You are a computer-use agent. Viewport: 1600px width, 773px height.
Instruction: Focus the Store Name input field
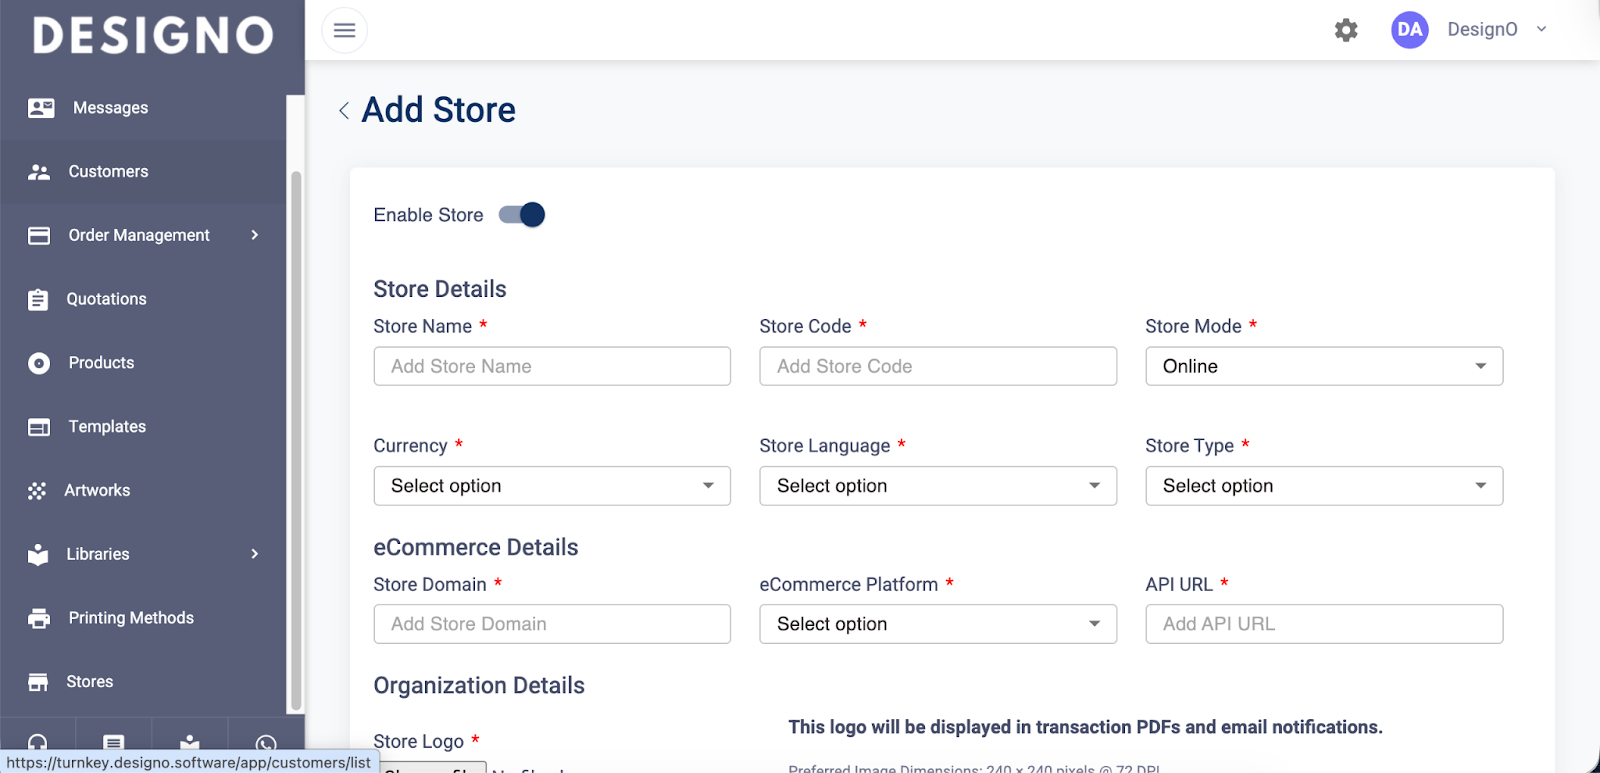click(552, 366)
